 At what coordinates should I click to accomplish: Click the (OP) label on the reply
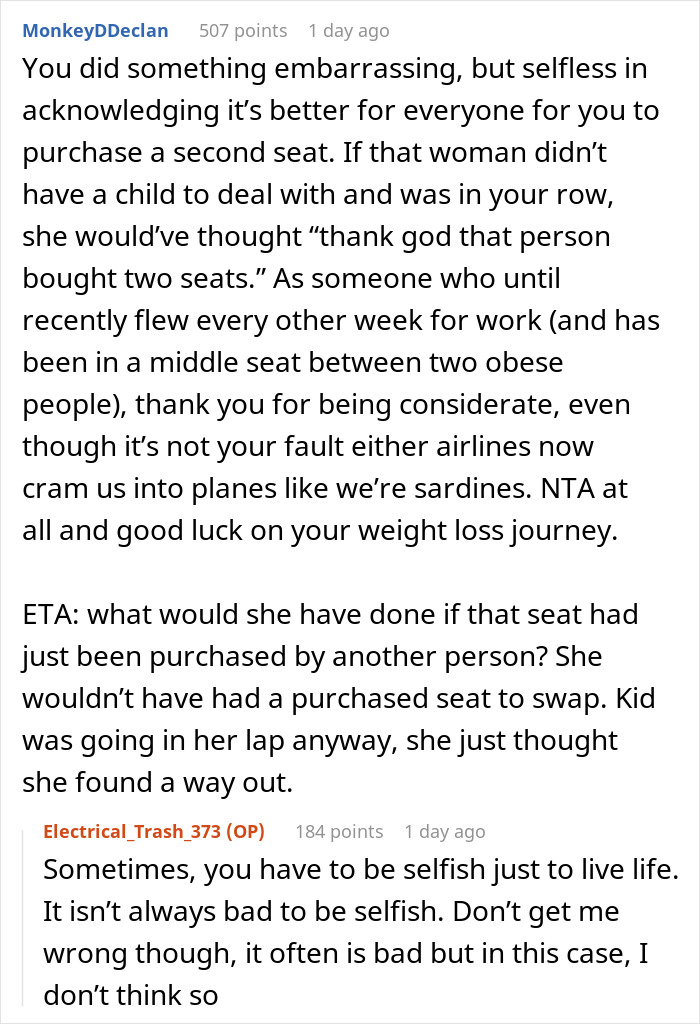251,831
